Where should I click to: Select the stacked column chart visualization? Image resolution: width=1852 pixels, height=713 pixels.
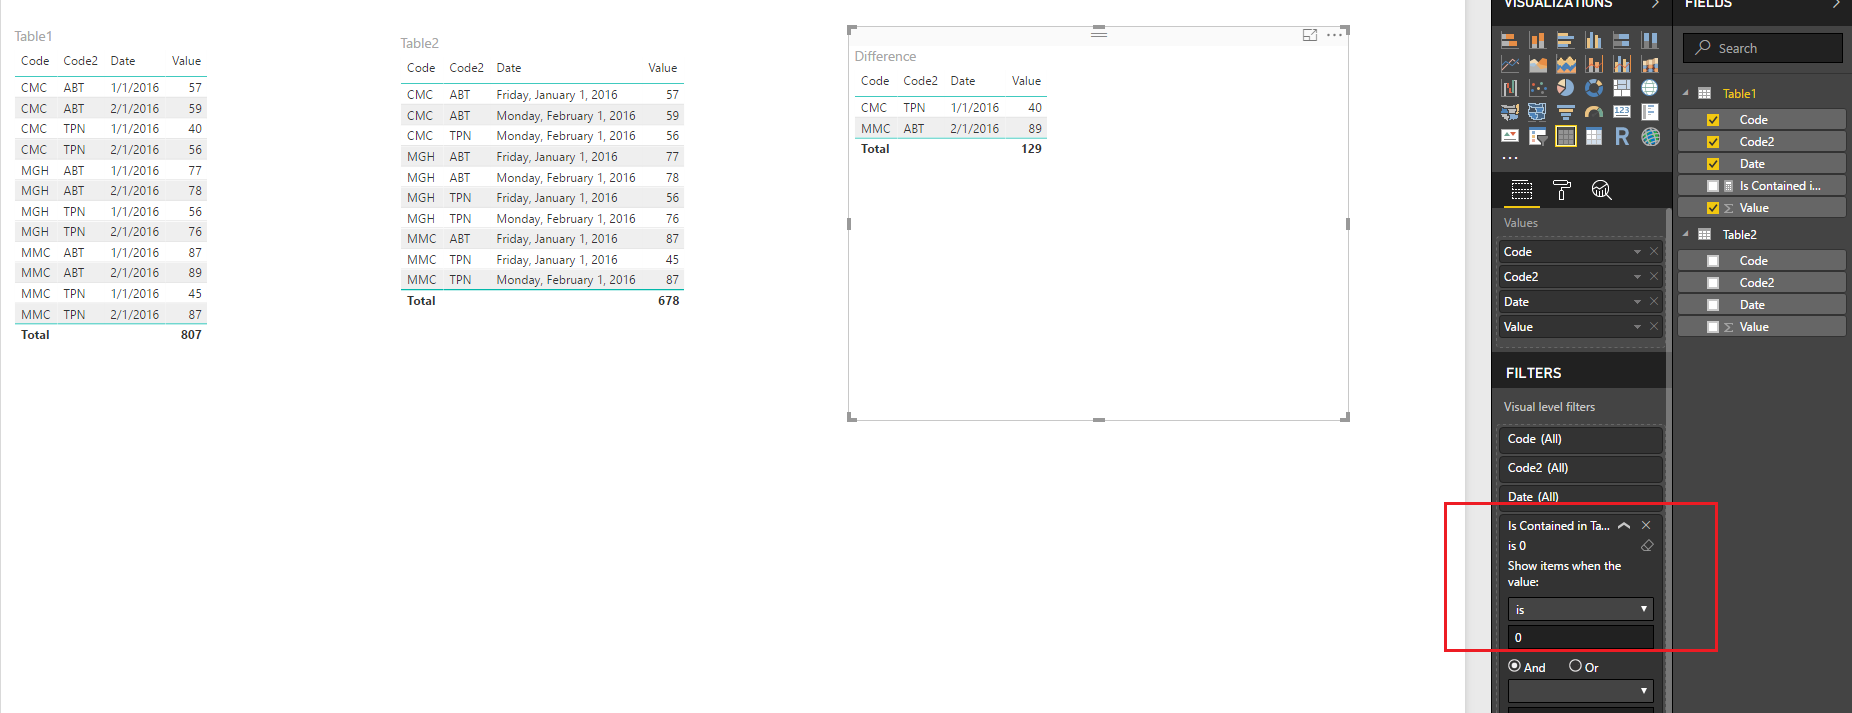click(x=1538, y=40)
